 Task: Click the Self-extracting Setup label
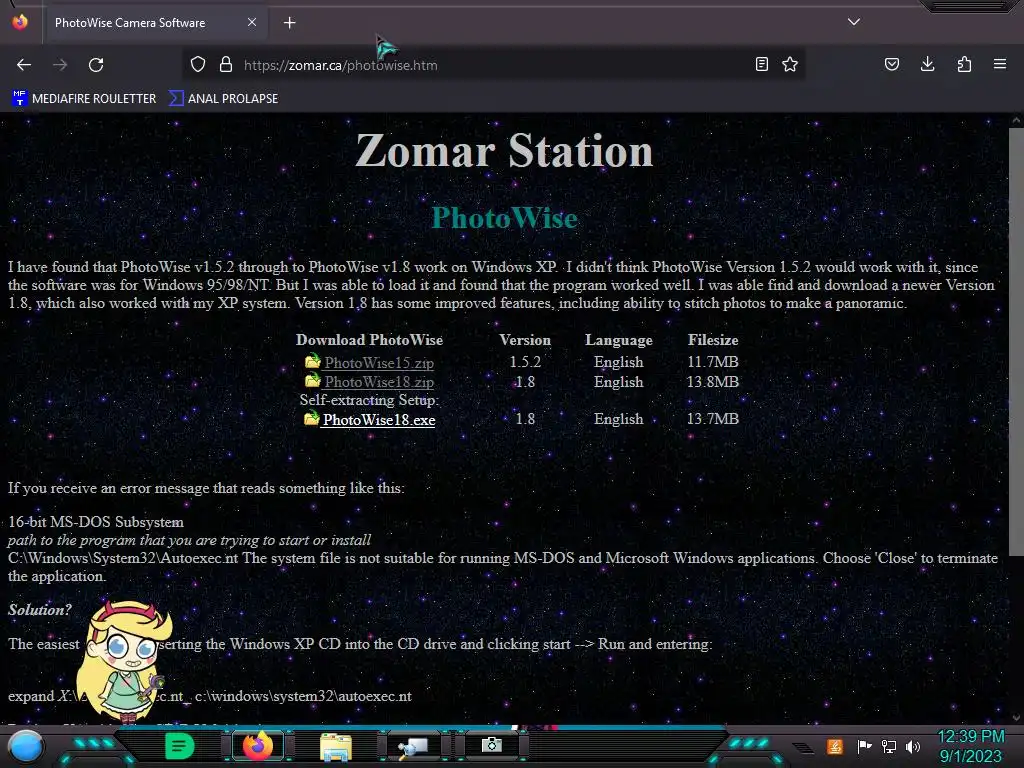369,400
